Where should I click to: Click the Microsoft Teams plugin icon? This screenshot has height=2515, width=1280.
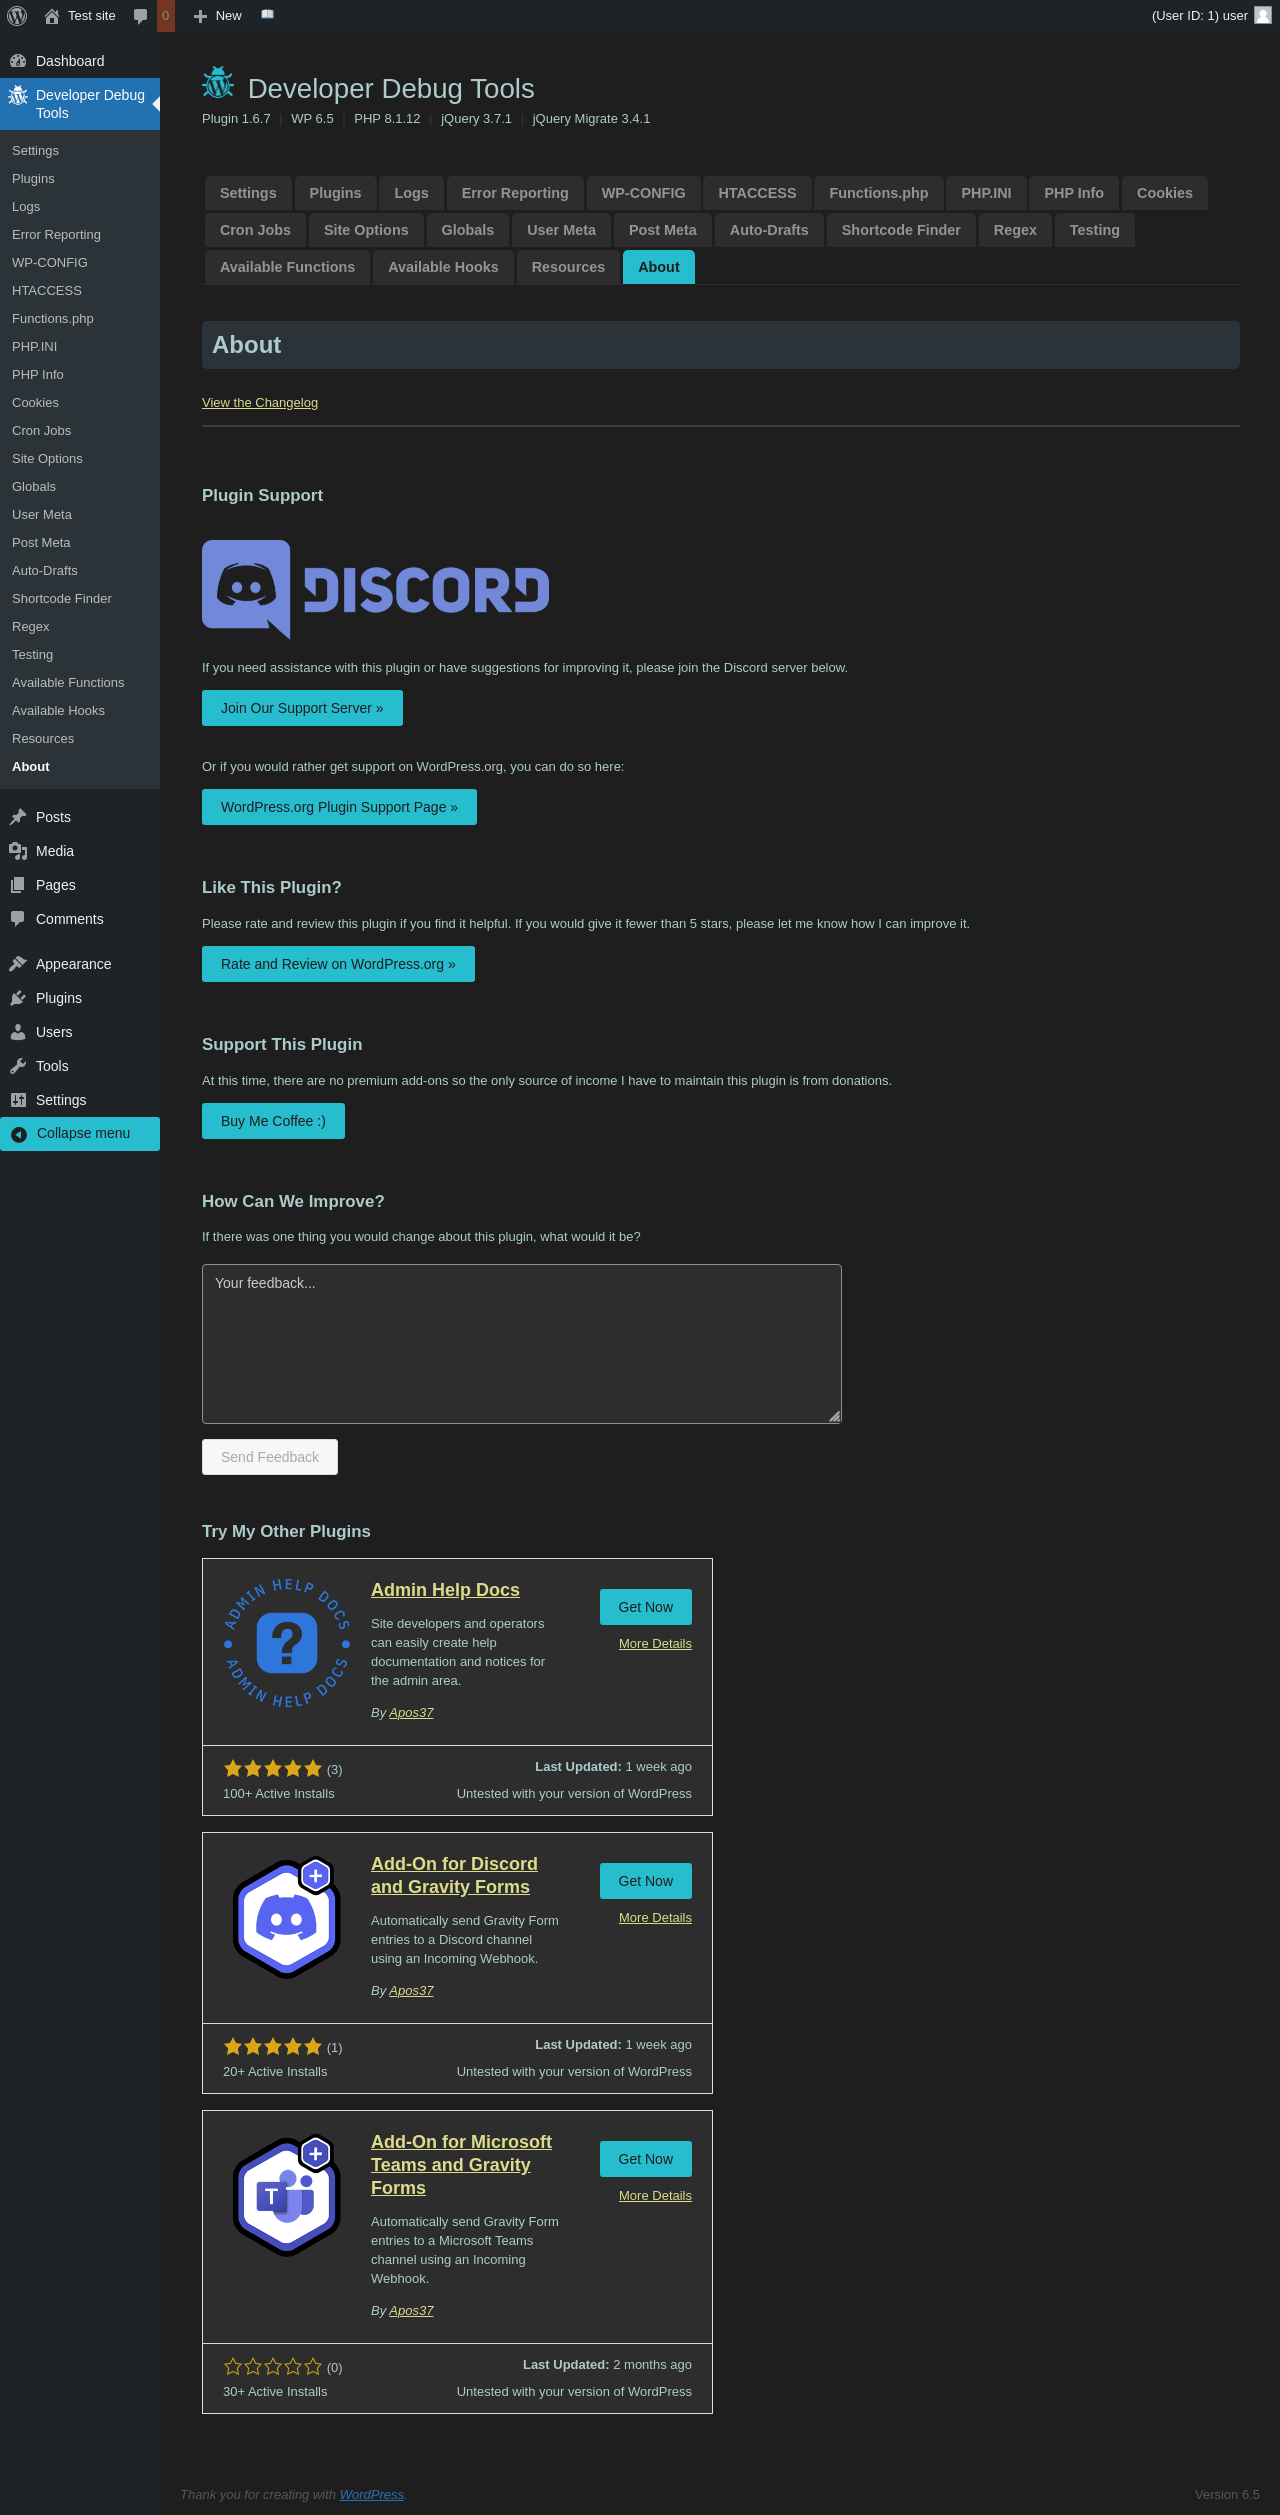tap(287, 2195)
